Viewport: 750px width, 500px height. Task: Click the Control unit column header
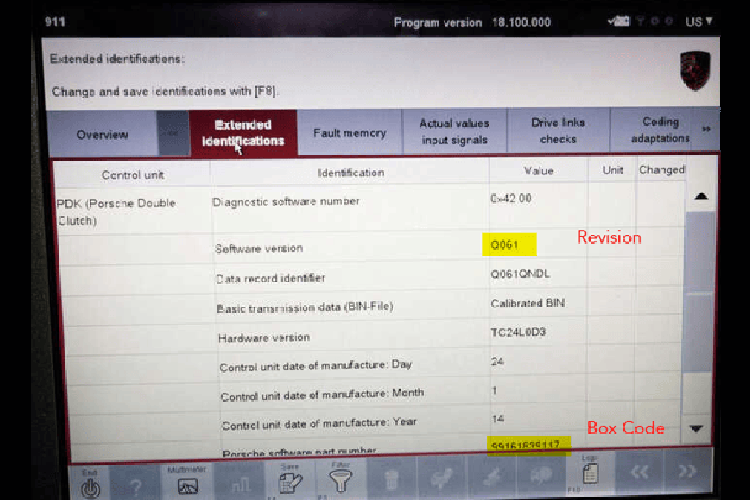(x=133, y=175)
